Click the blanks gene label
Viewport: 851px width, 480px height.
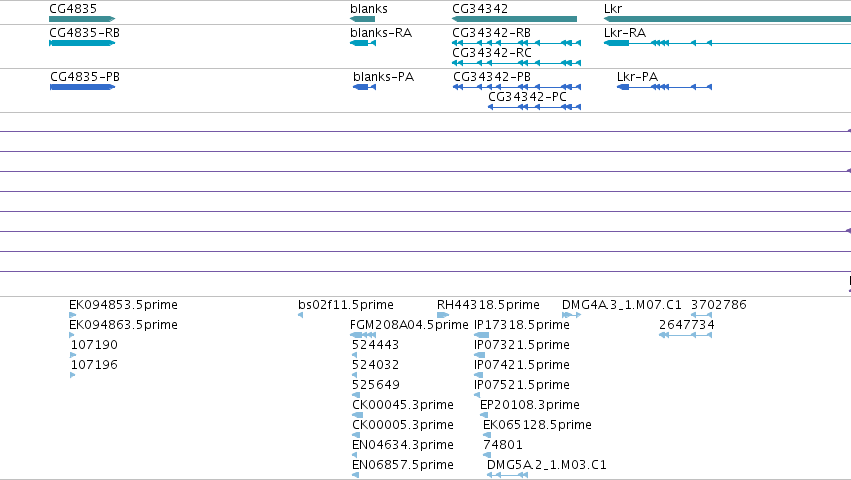(369, 9)
